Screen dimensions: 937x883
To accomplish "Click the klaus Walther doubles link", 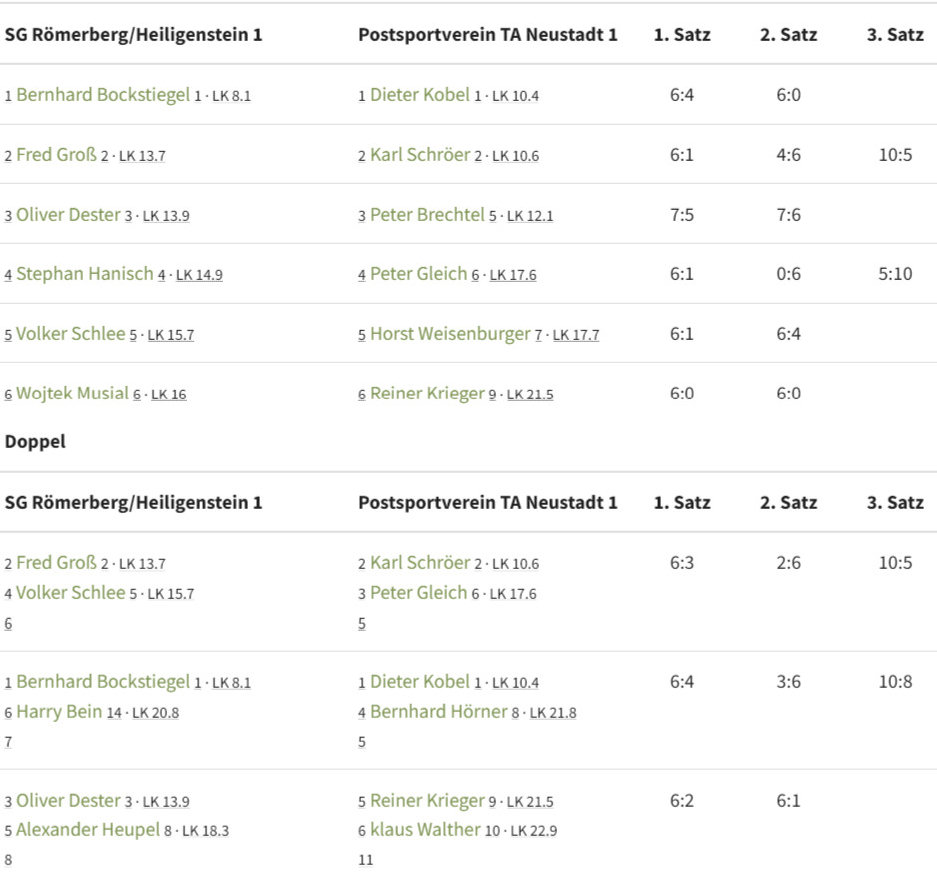I will point(425,829).
